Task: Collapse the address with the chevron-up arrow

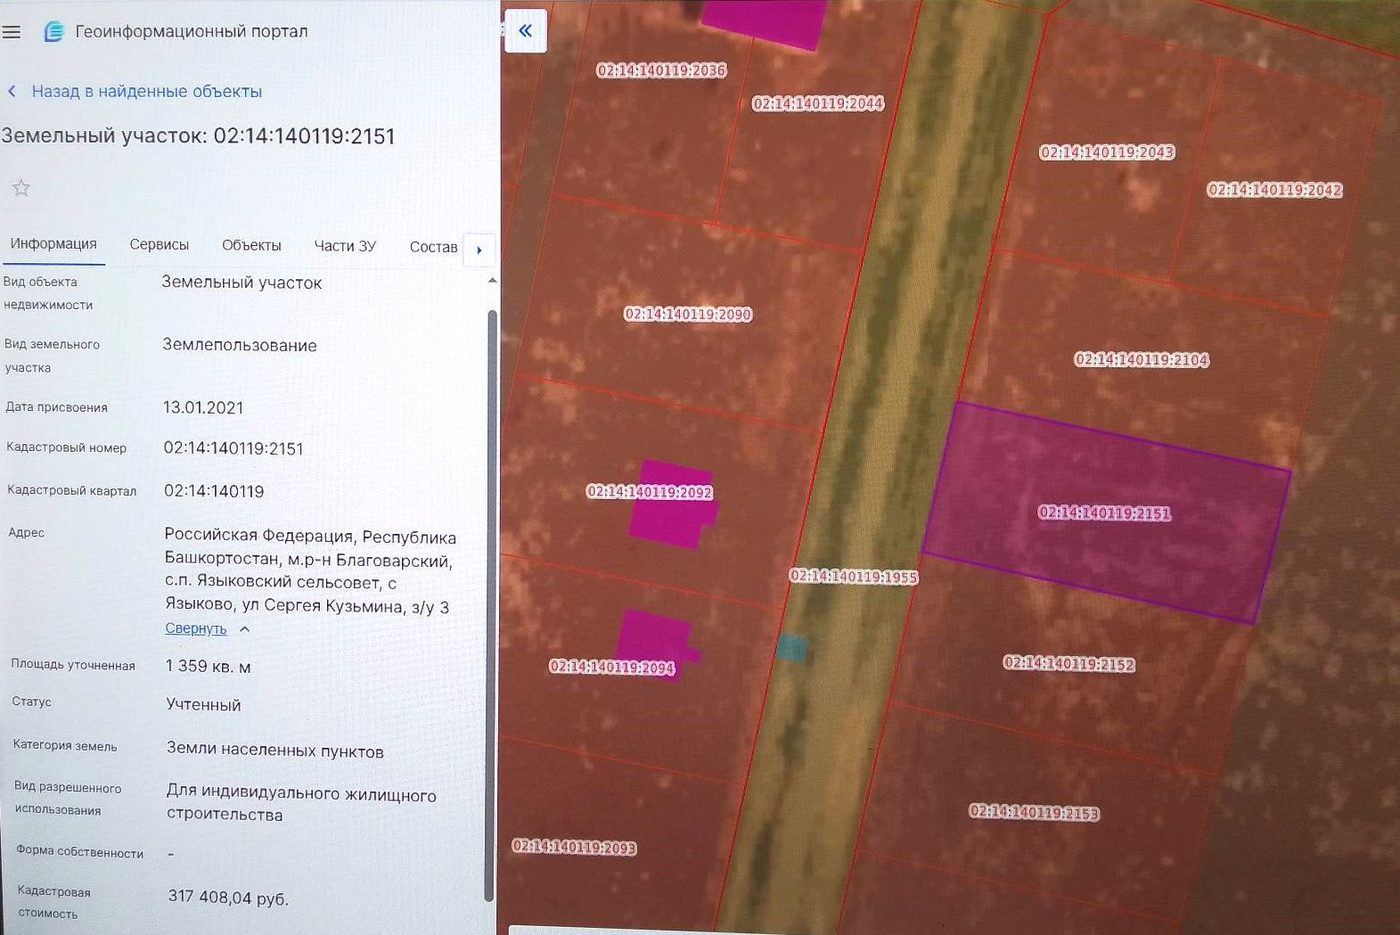Action: tap(244, 629)
